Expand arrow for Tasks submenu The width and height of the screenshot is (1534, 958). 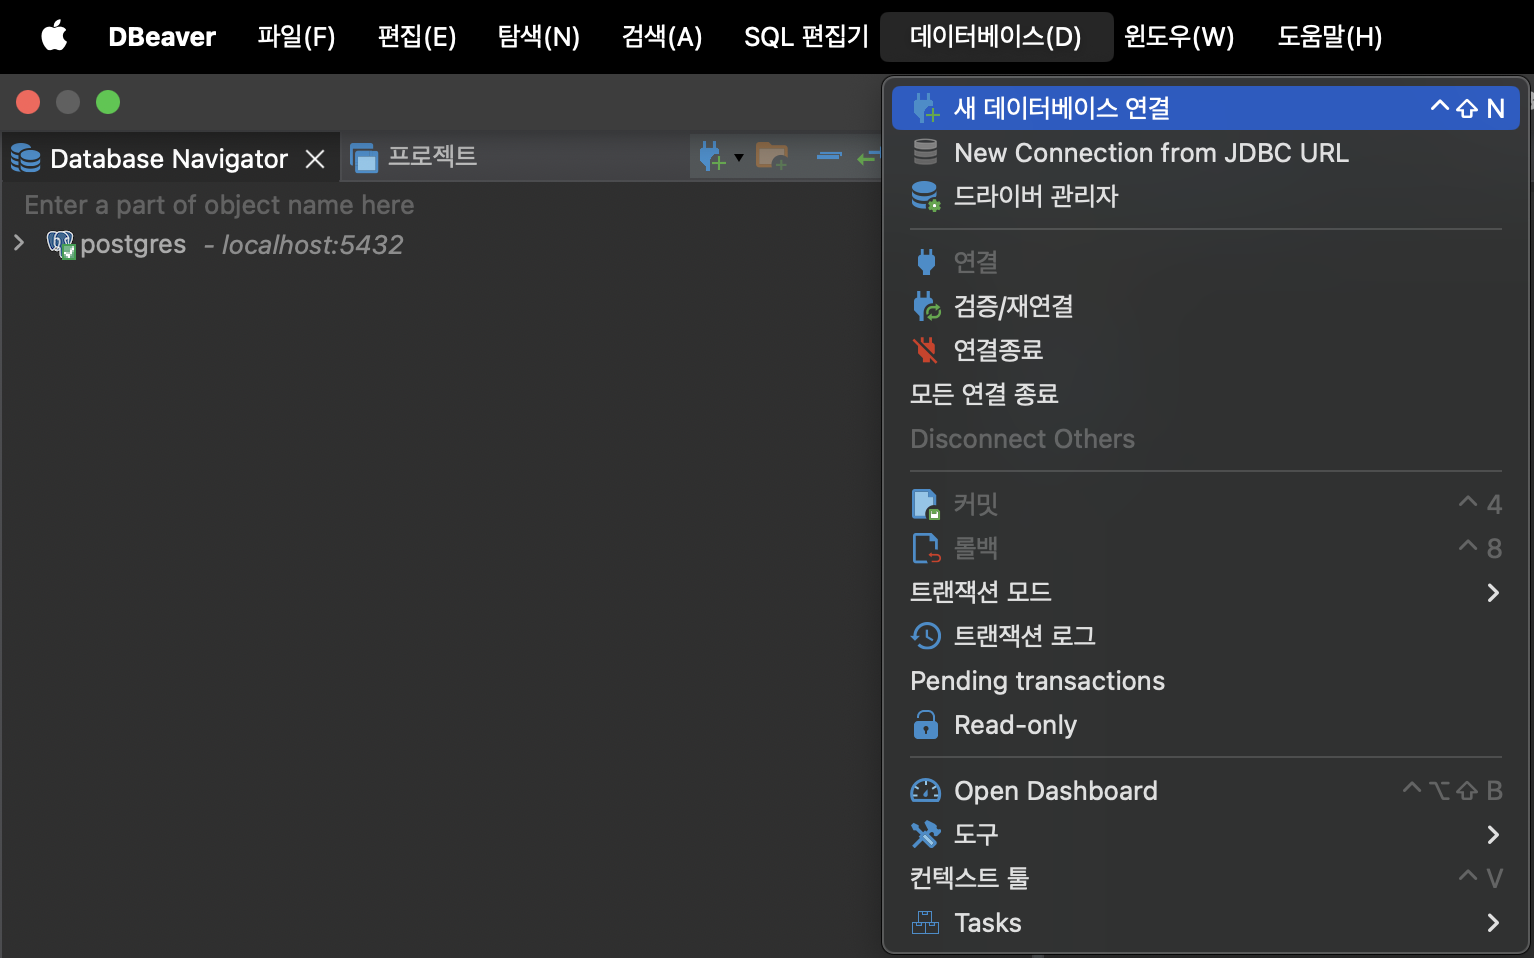point(1493,923)
